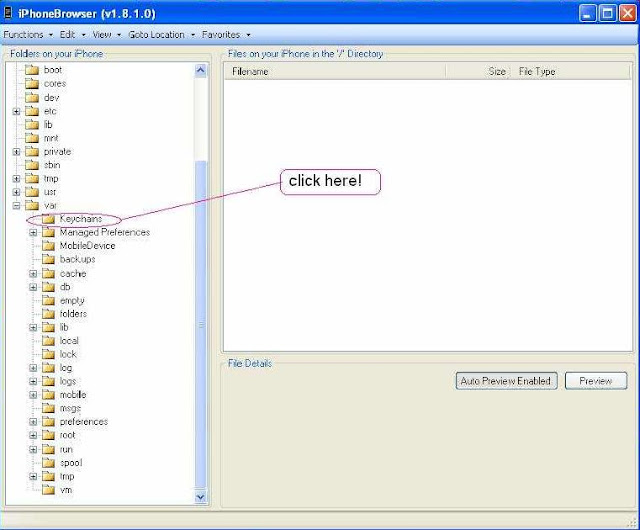The width and height of the screenshot is (640, 530).
Task: Expand the logs folder node
Action: coord(33,381)
